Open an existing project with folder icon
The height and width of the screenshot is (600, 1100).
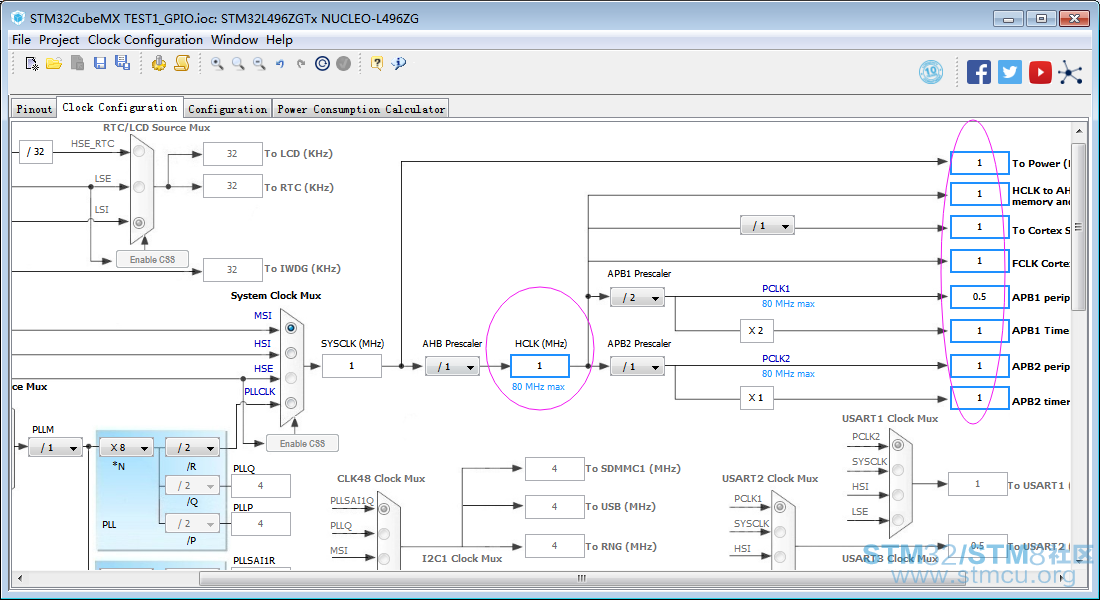(x=54, y=64)
